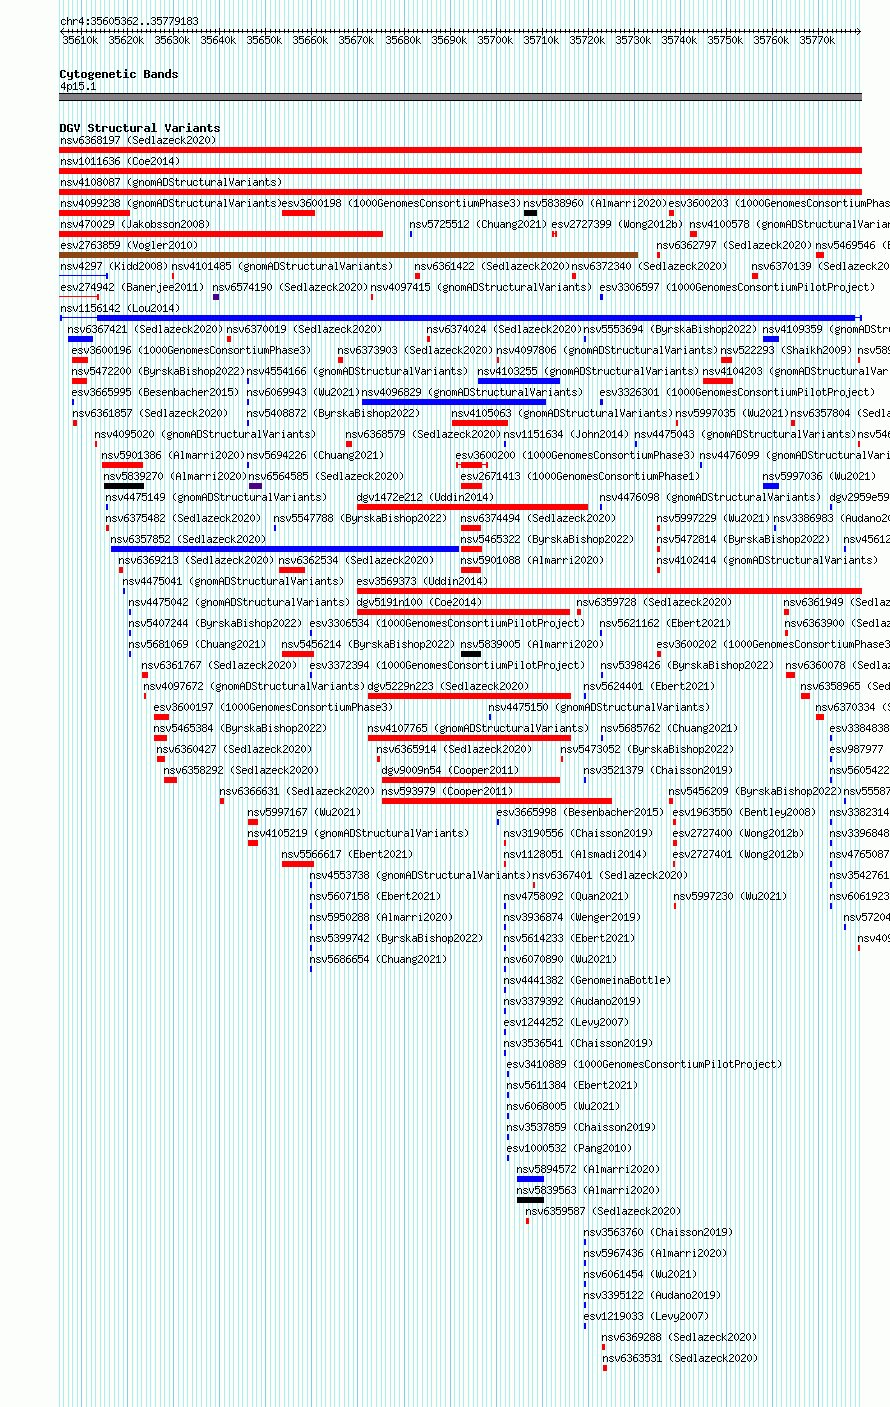The height and width of the screenshot is (1407, 890).
Task: Open variant esv3665998 (Besenbacher2015)
Action: click(x=580, y=812)
